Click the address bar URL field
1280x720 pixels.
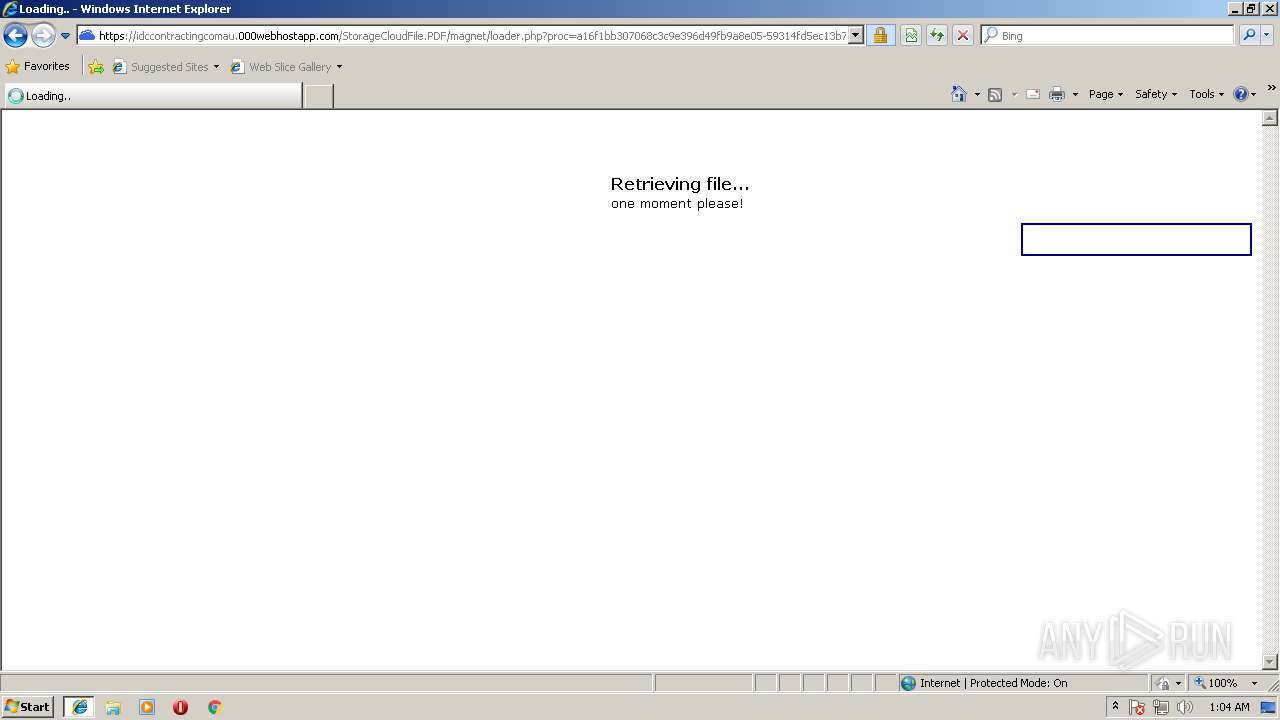[x=462, y=36]
